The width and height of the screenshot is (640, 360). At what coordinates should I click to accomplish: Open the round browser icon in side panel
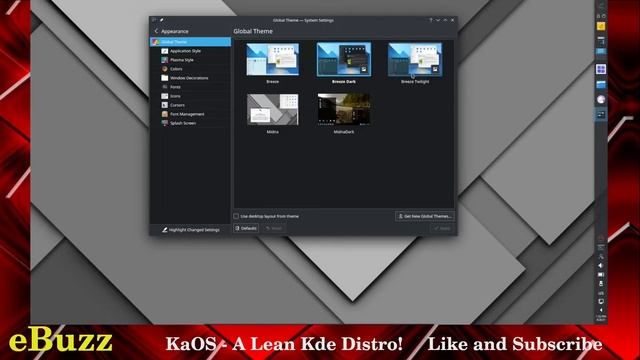click(601, 99)
